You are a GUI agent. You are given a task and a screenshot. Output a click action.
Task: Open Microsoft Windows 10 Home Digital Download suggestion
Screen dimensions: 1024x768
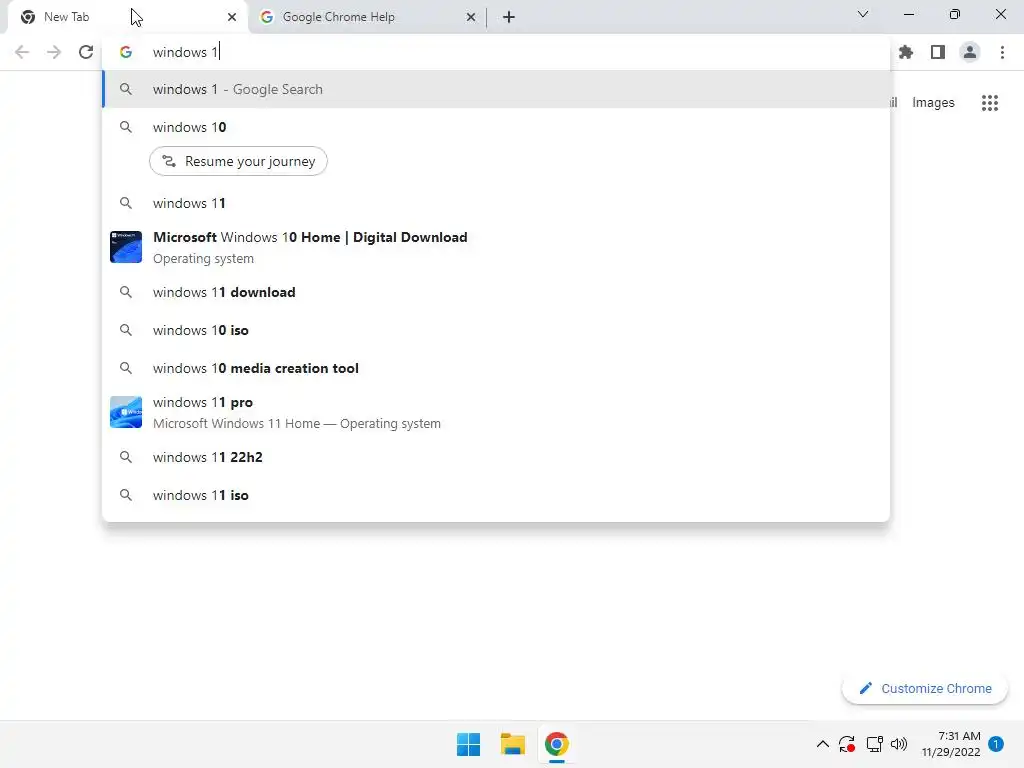point(496,248)
